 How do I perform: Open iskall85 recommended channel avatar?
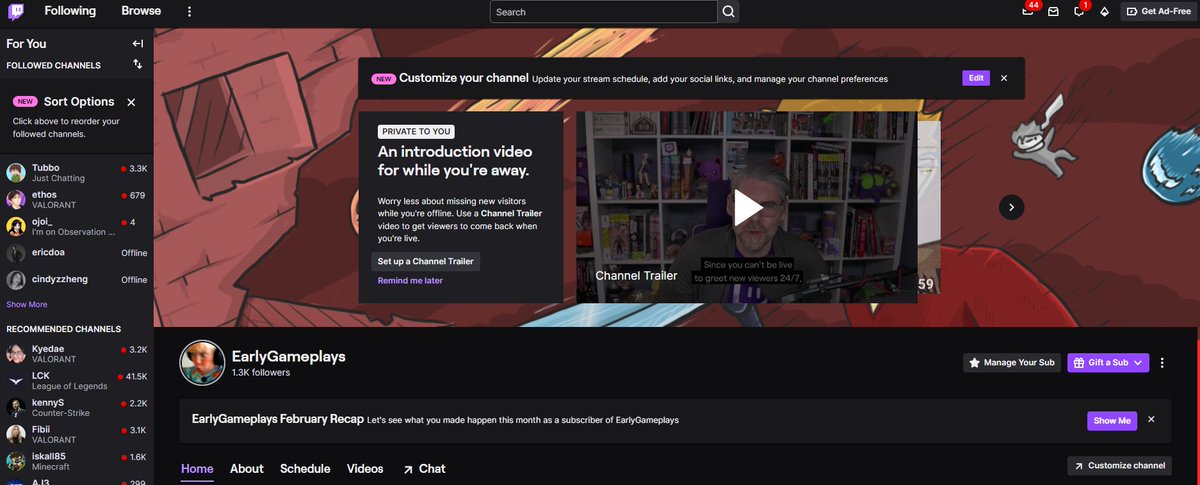tap(16, 461)
